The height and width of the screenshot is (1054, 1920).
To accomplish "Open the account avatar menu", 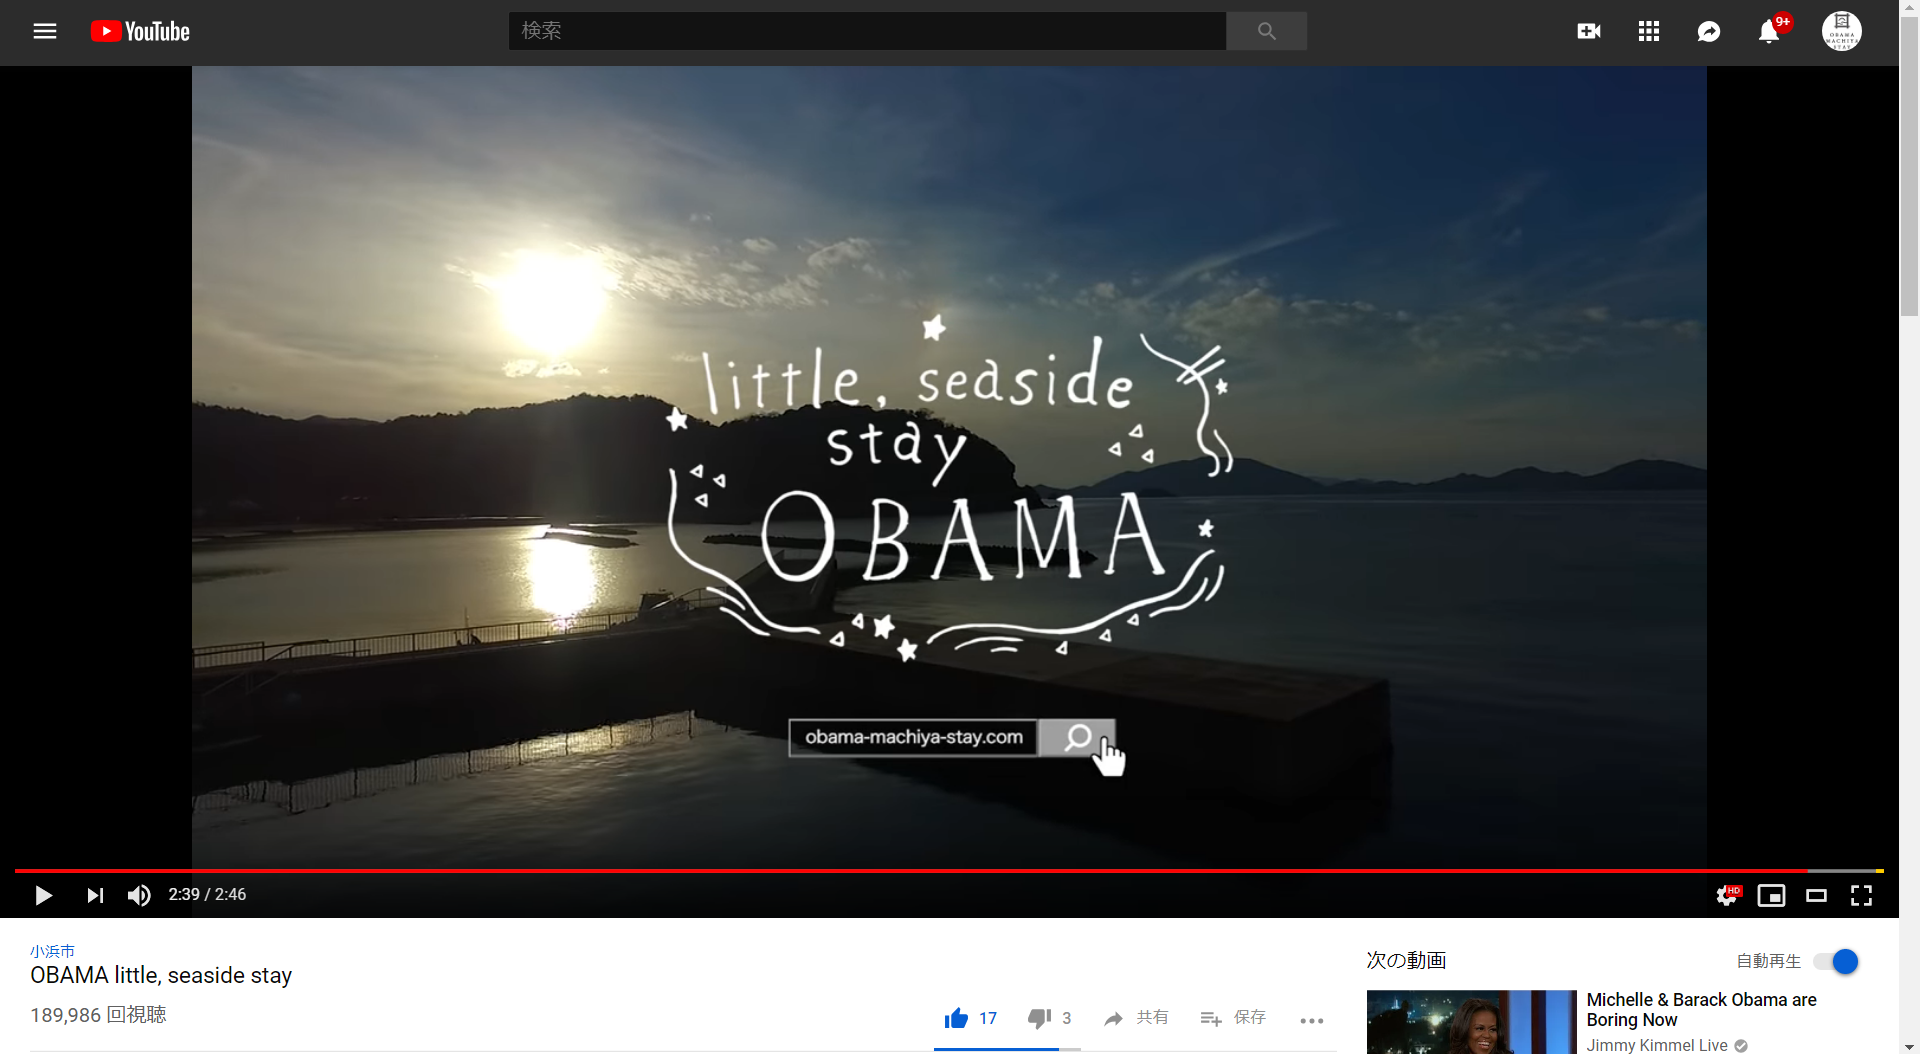I will [x=1841, y=31].
